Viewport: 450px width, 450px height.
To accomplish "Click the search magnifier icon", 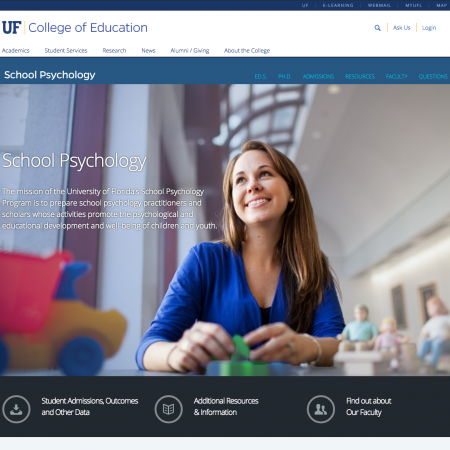I will 377,28.
